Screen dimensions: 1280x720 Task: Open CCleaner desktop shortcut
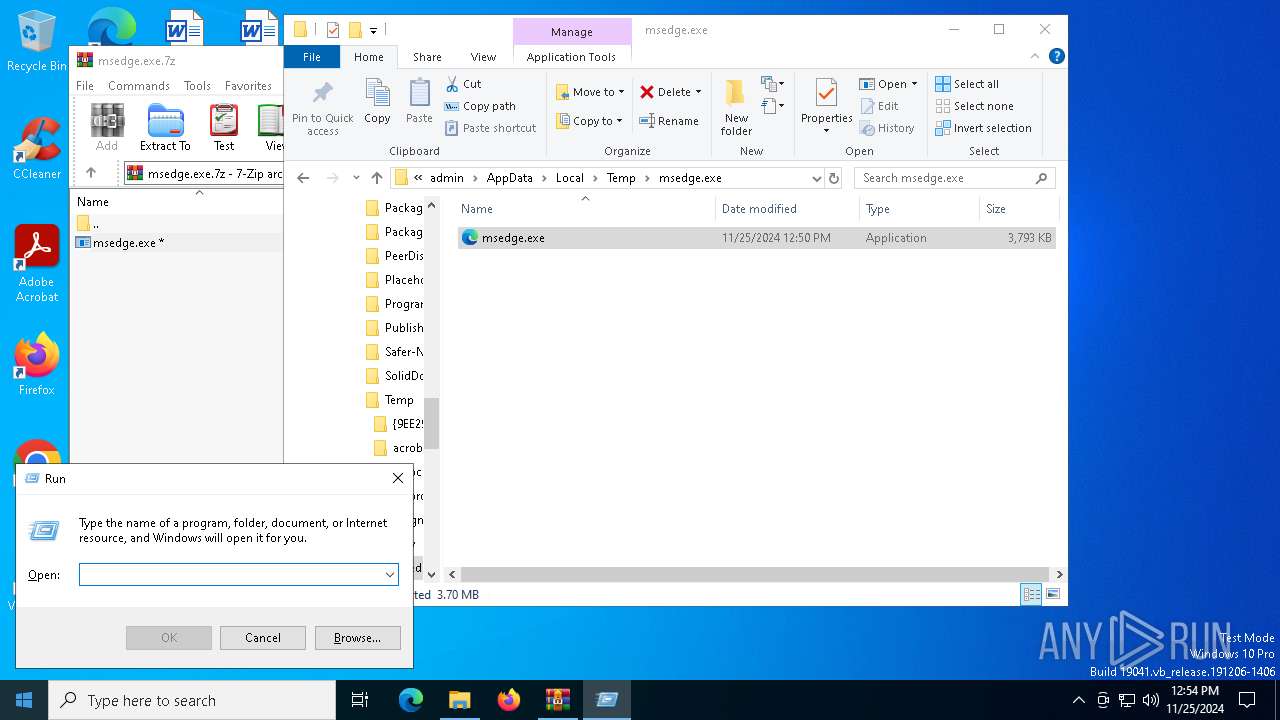[37, 148]
